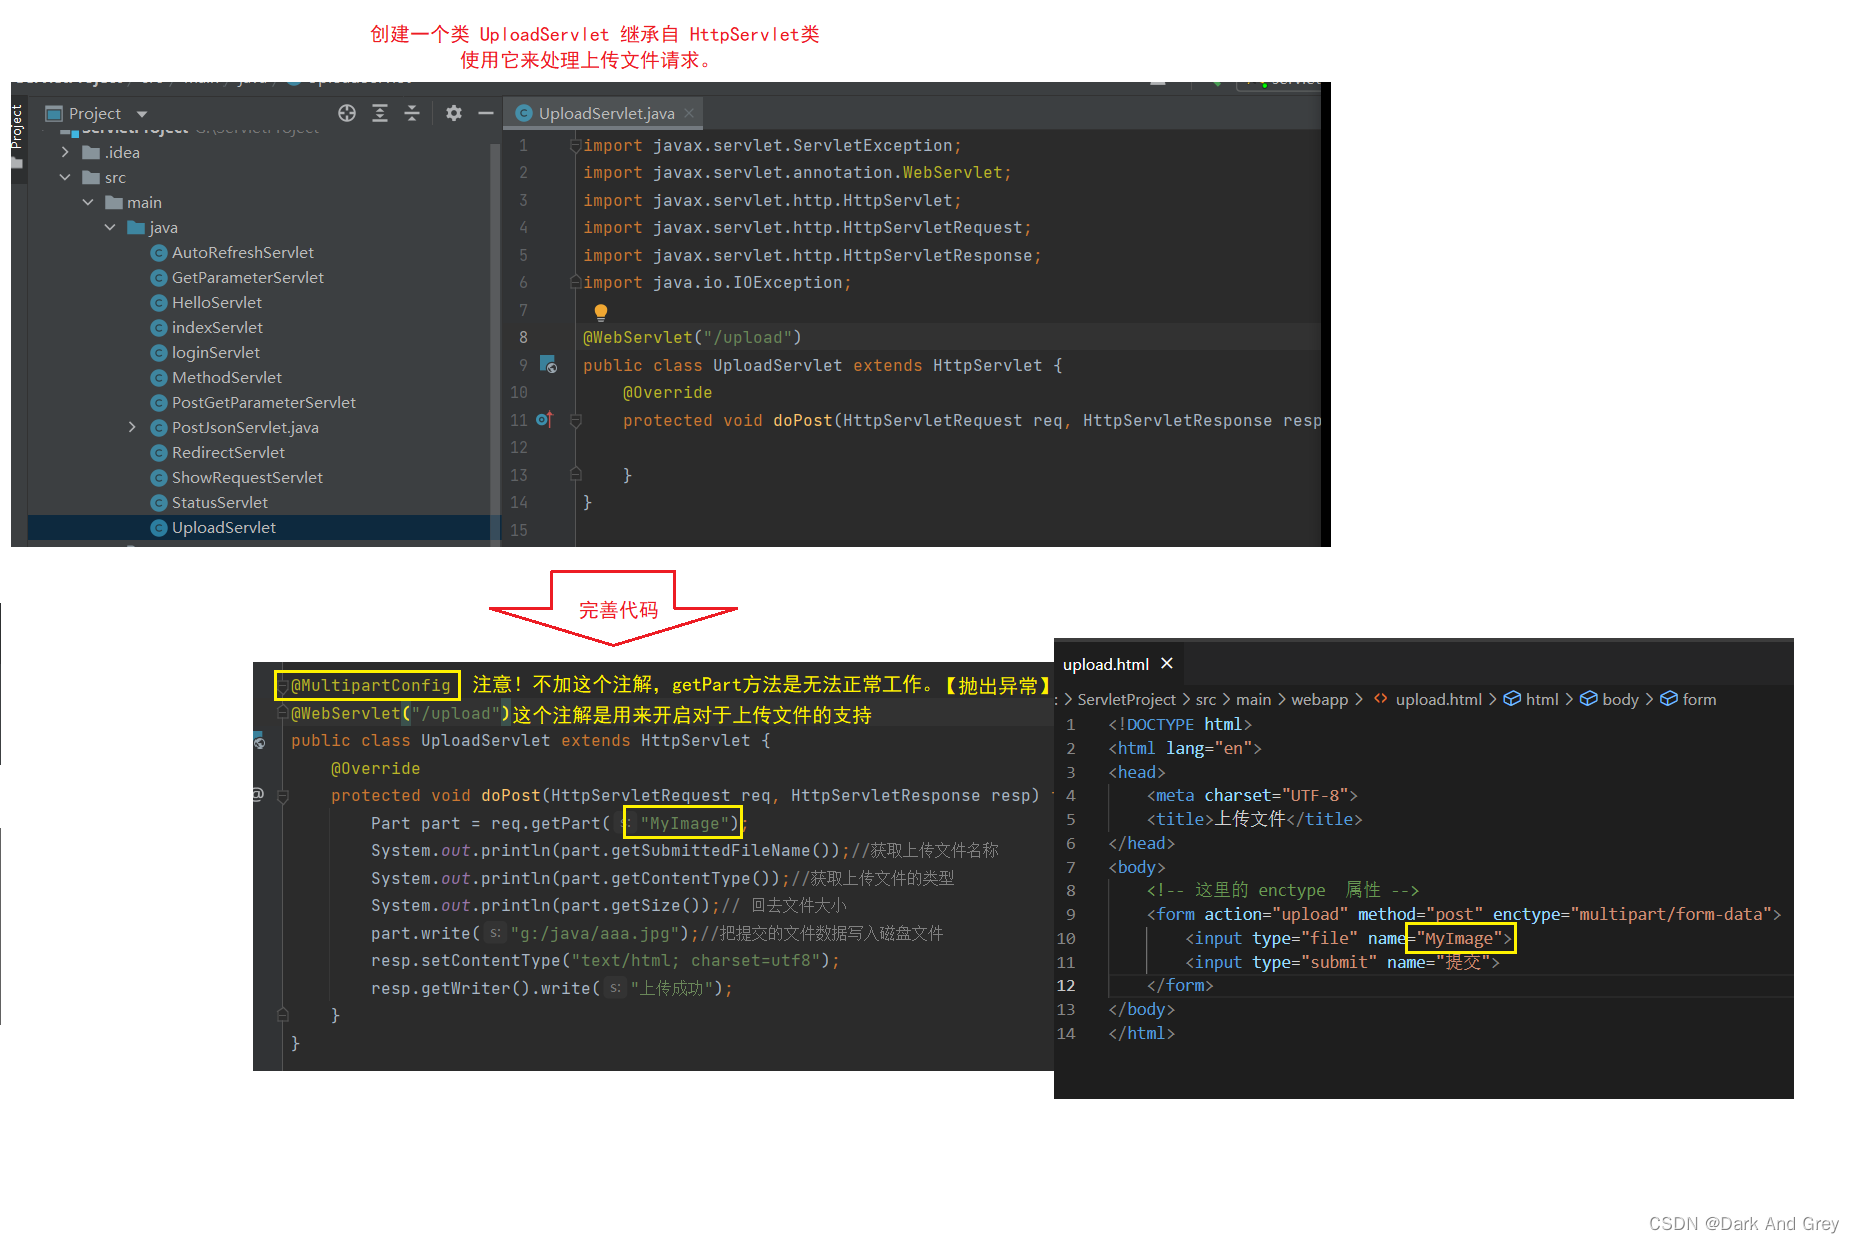
Task: Click ServletProject in the breadcrumb
Action: tap(1126, 699)
